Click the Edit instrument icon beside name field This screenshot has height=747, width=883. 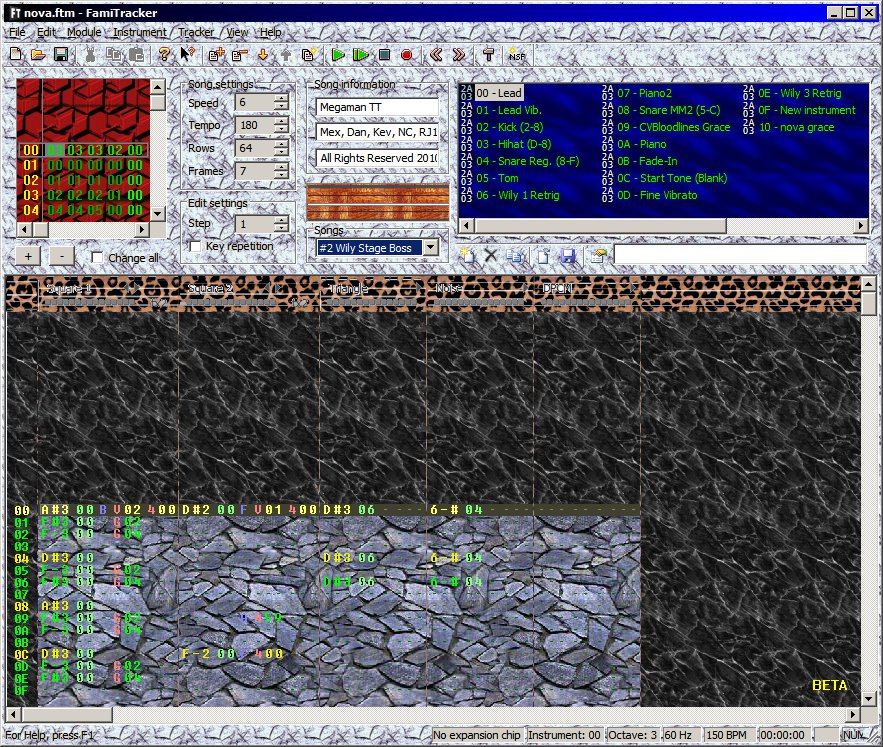pos(598,256)
